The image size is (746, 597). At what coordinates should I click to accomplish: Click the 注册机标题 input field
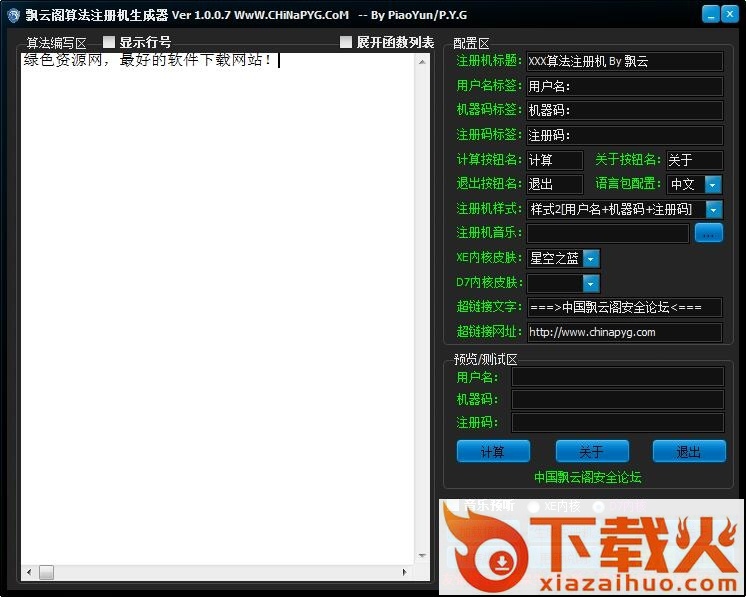(624, 61)
